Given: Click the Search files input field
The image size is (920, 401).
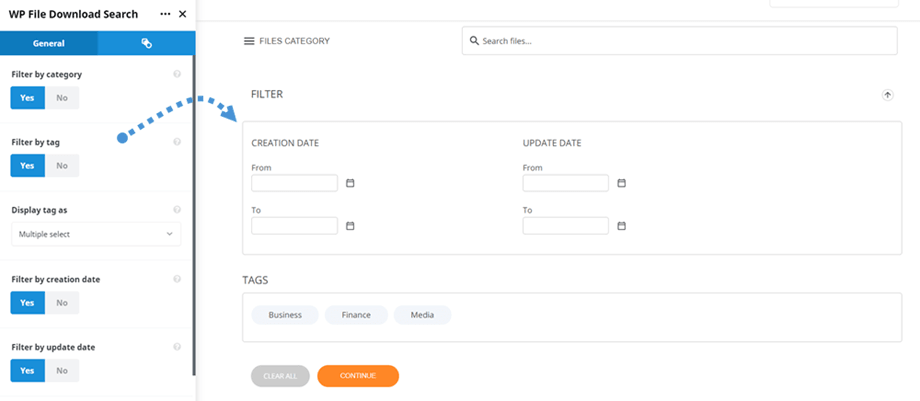Looking at the screenshot, I should pos(680,41).
